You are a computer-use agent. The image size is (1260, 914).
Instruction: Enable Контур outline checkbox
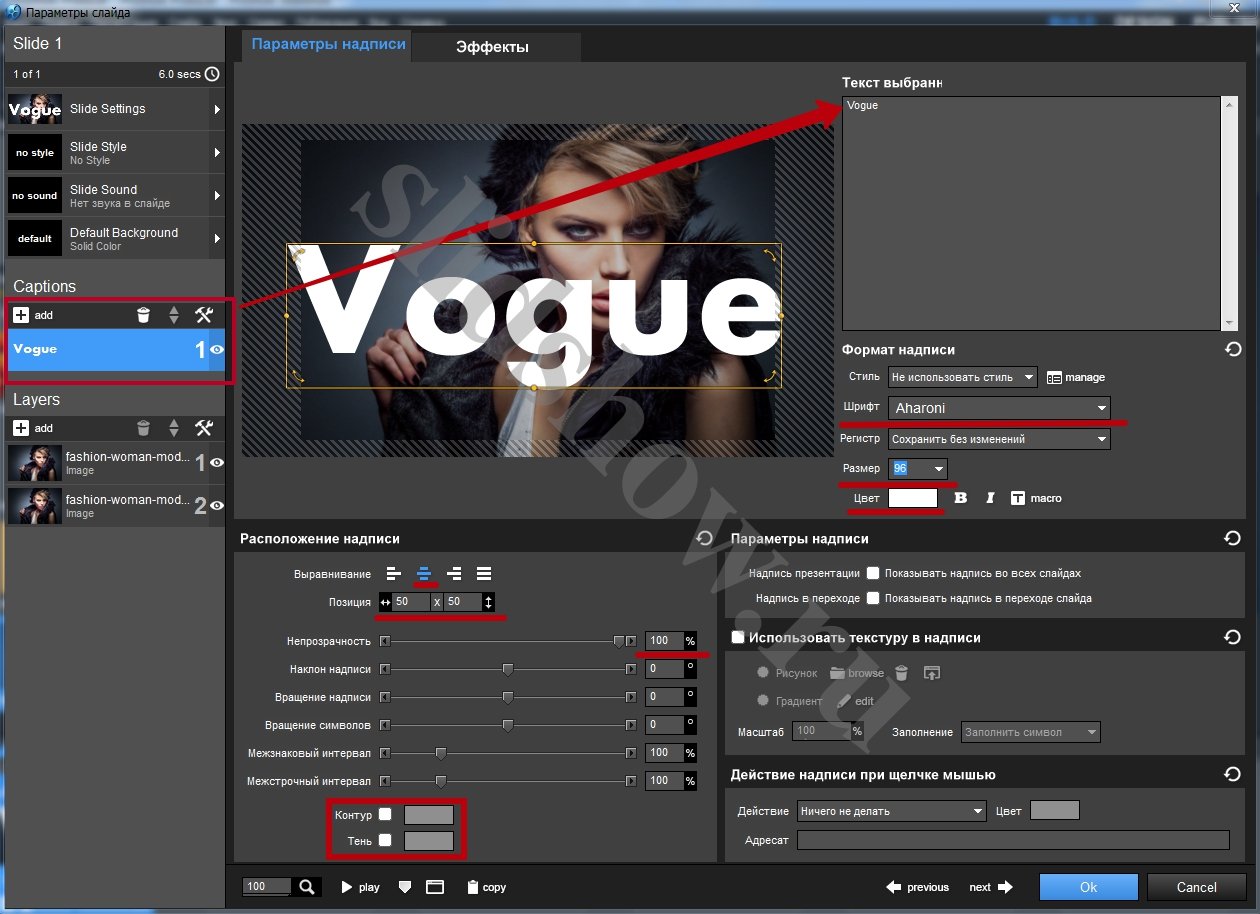[x=385, y=815]
